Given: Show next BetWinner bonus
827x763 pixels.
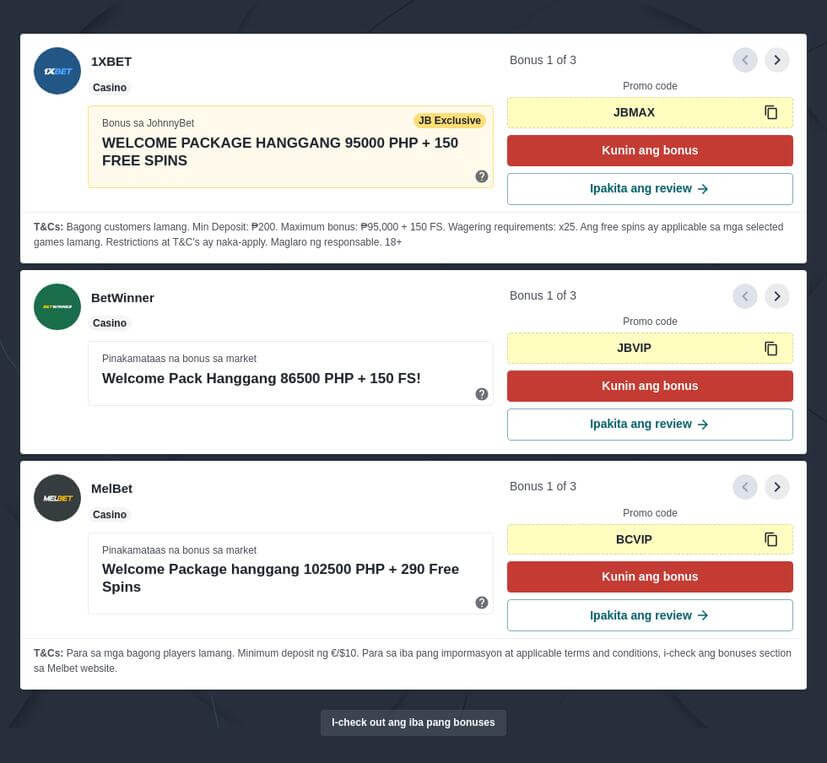Looking at the screenshot, I should pyautogui.click(x=777, y=296).
